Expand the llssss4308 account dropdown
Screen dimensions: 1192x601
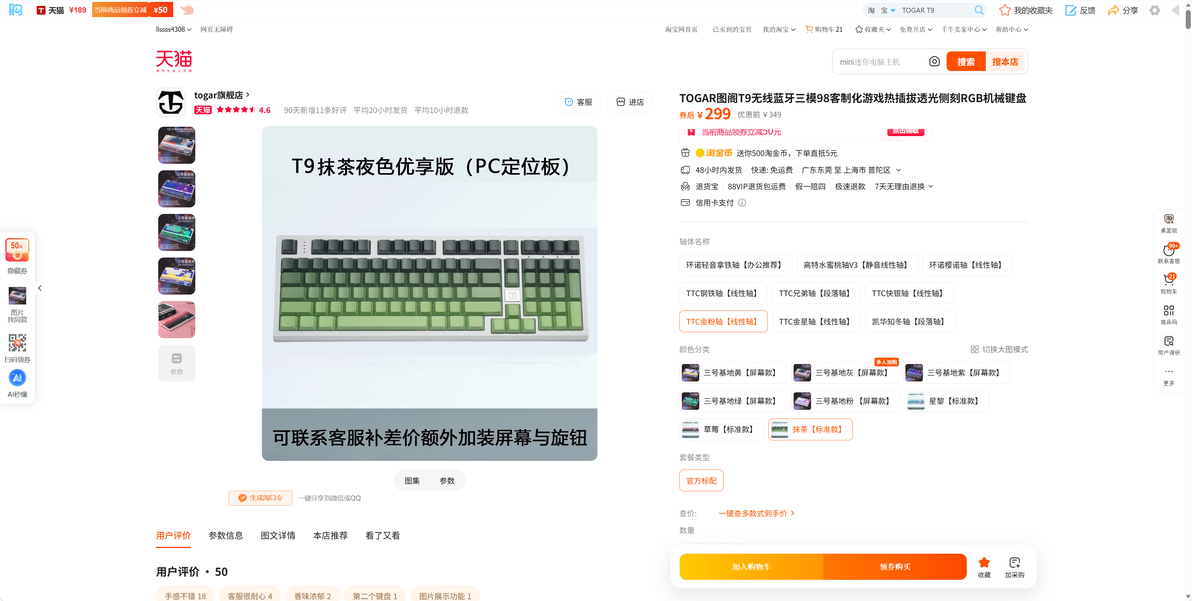click(x=174, y=30)
